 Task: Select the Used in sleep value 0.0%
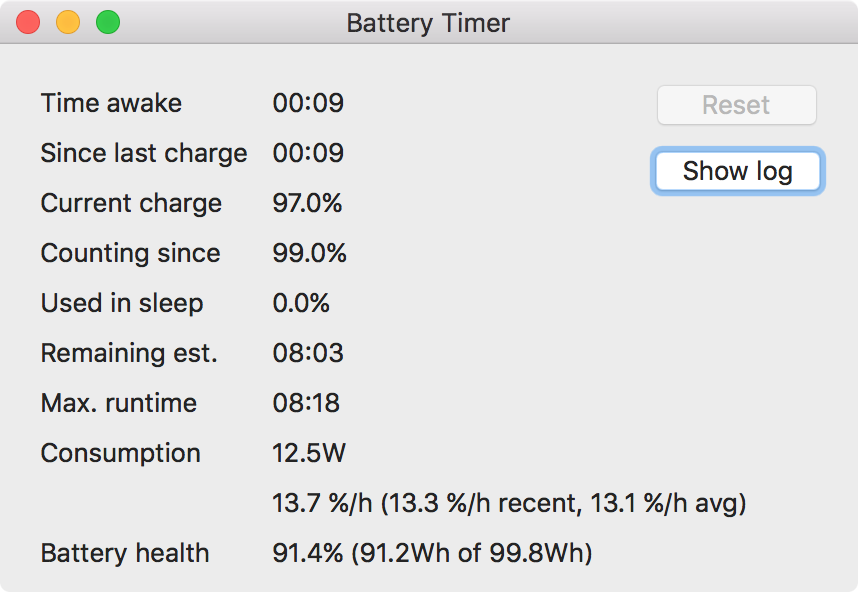coord(301,303)
